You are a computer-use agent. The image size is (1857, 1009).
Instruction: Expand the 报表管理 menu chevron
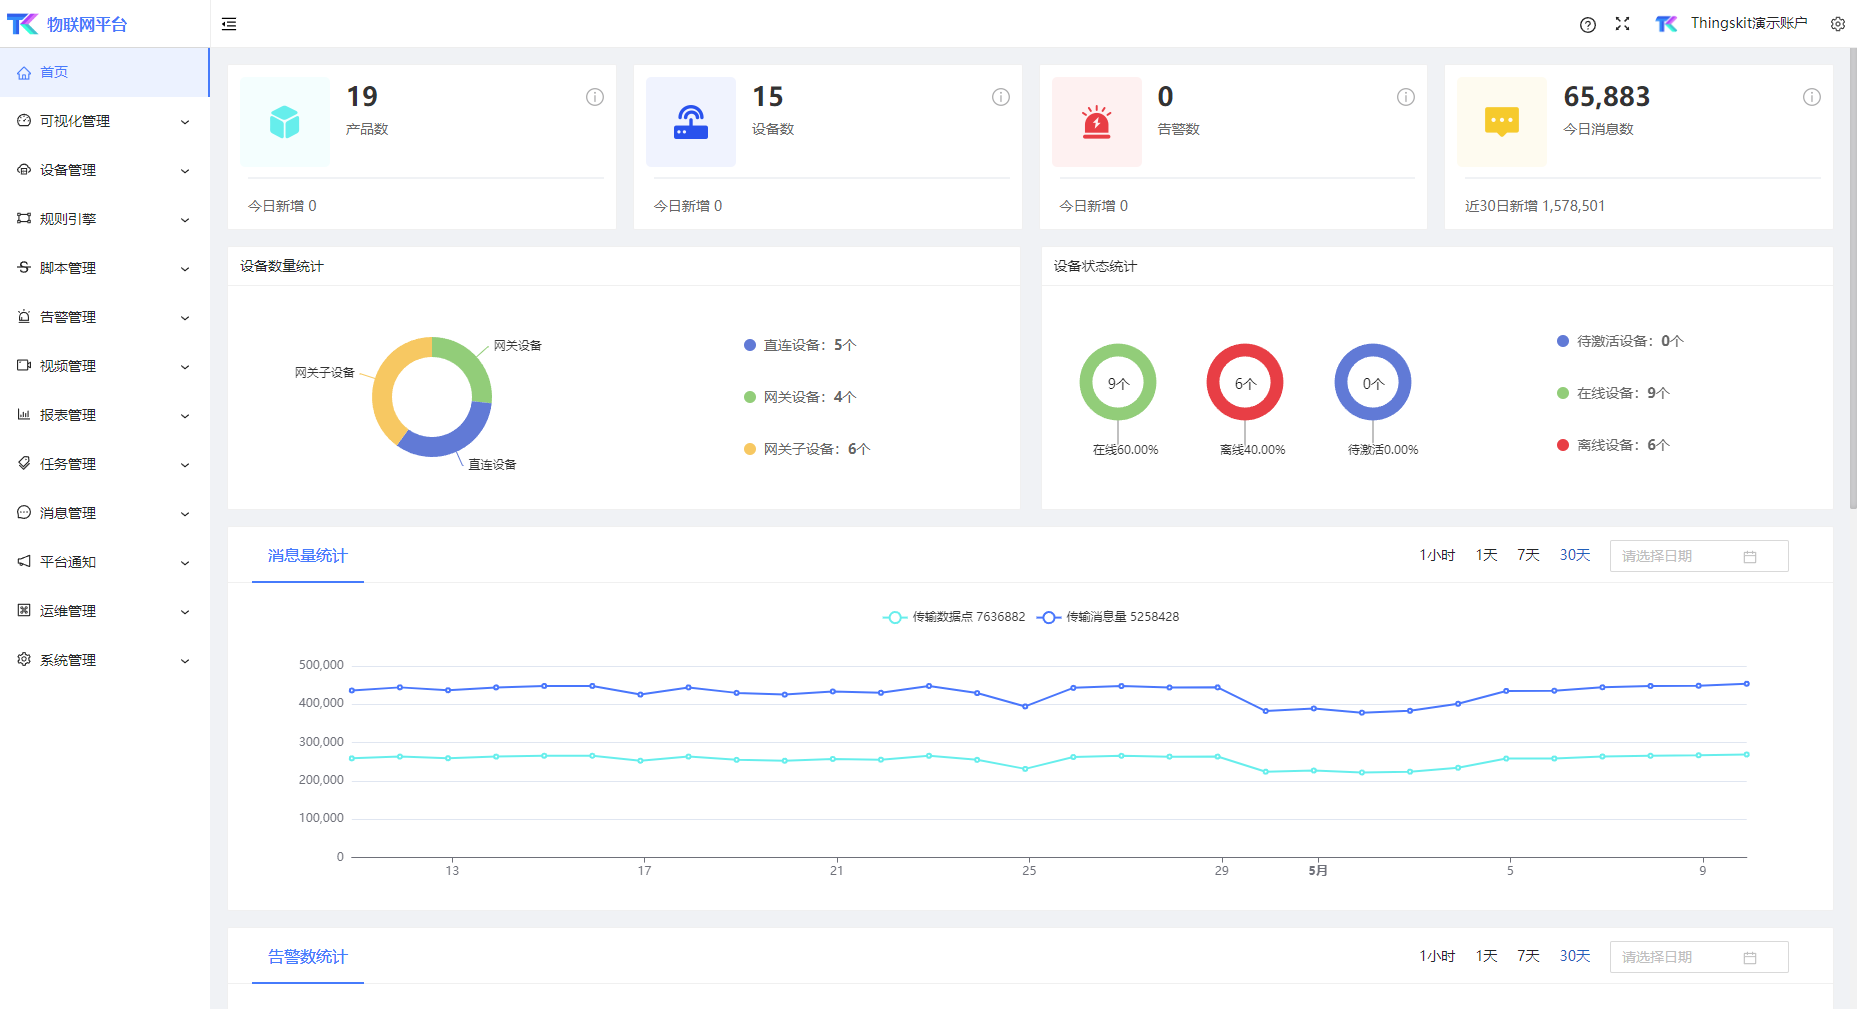(x=185, y=416)
